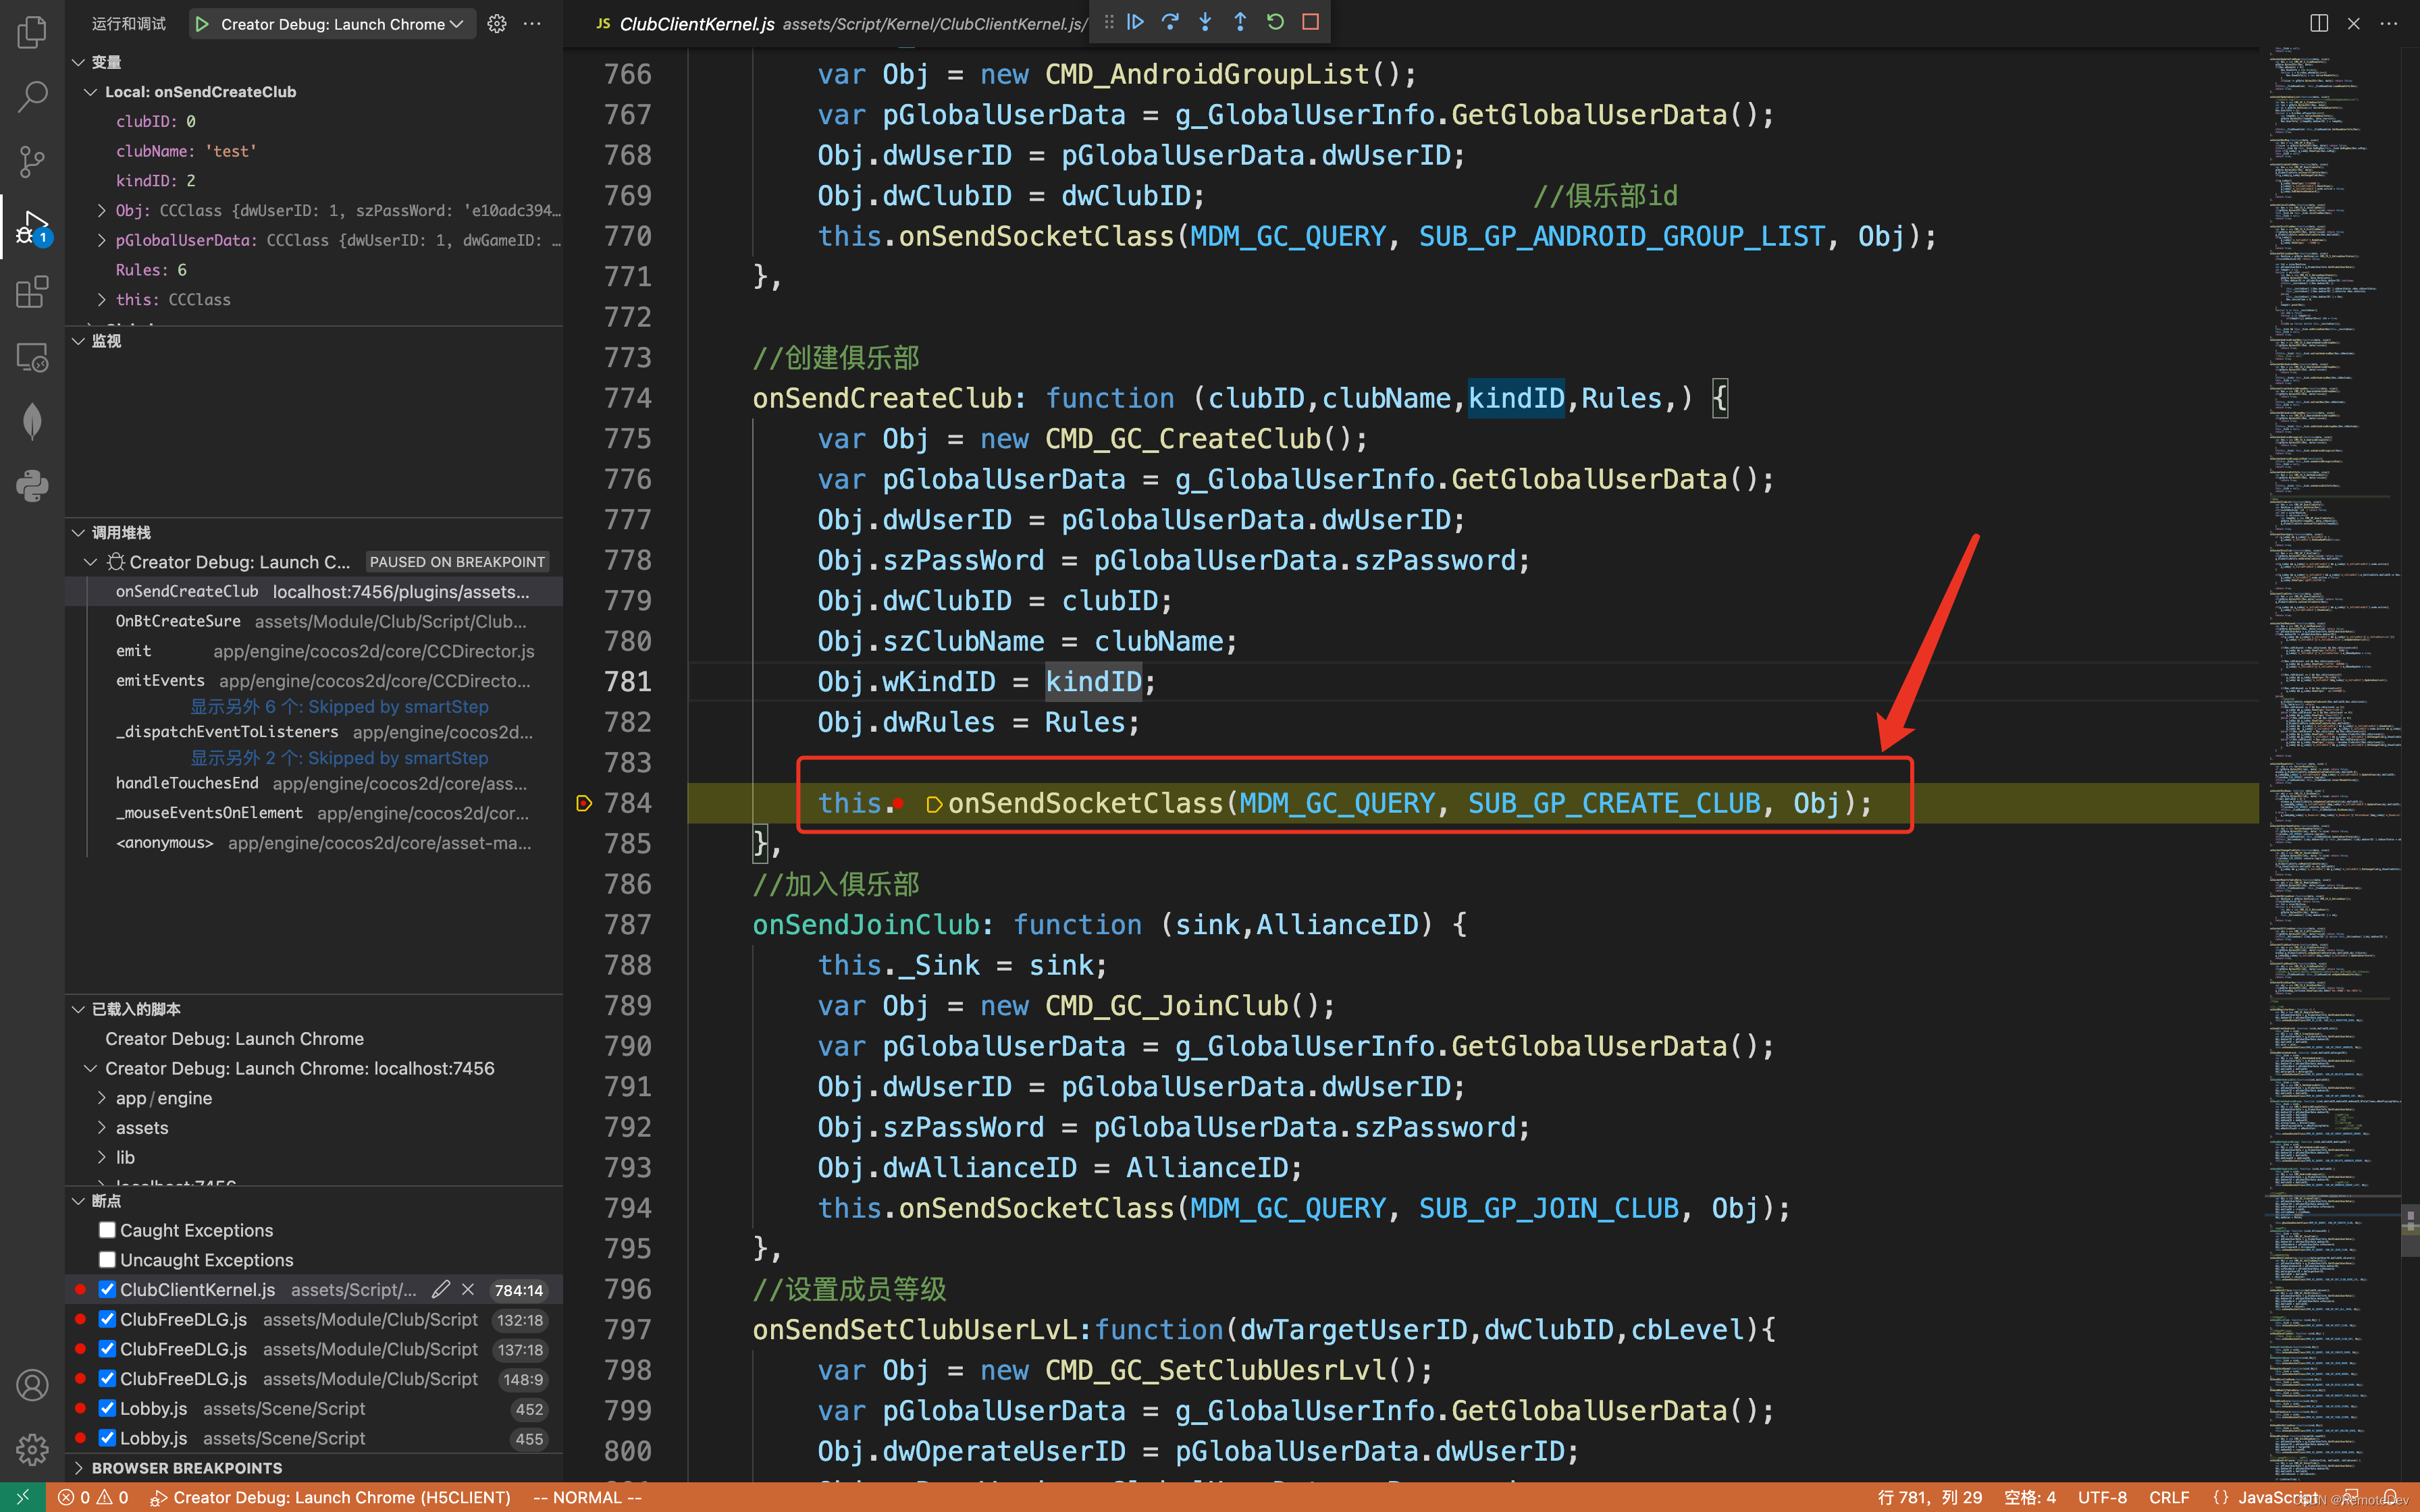This screenshot has width=2420, height=1512.
Task: Select OnBtCreateSure call stack frame
Action: tap(314, 621)
